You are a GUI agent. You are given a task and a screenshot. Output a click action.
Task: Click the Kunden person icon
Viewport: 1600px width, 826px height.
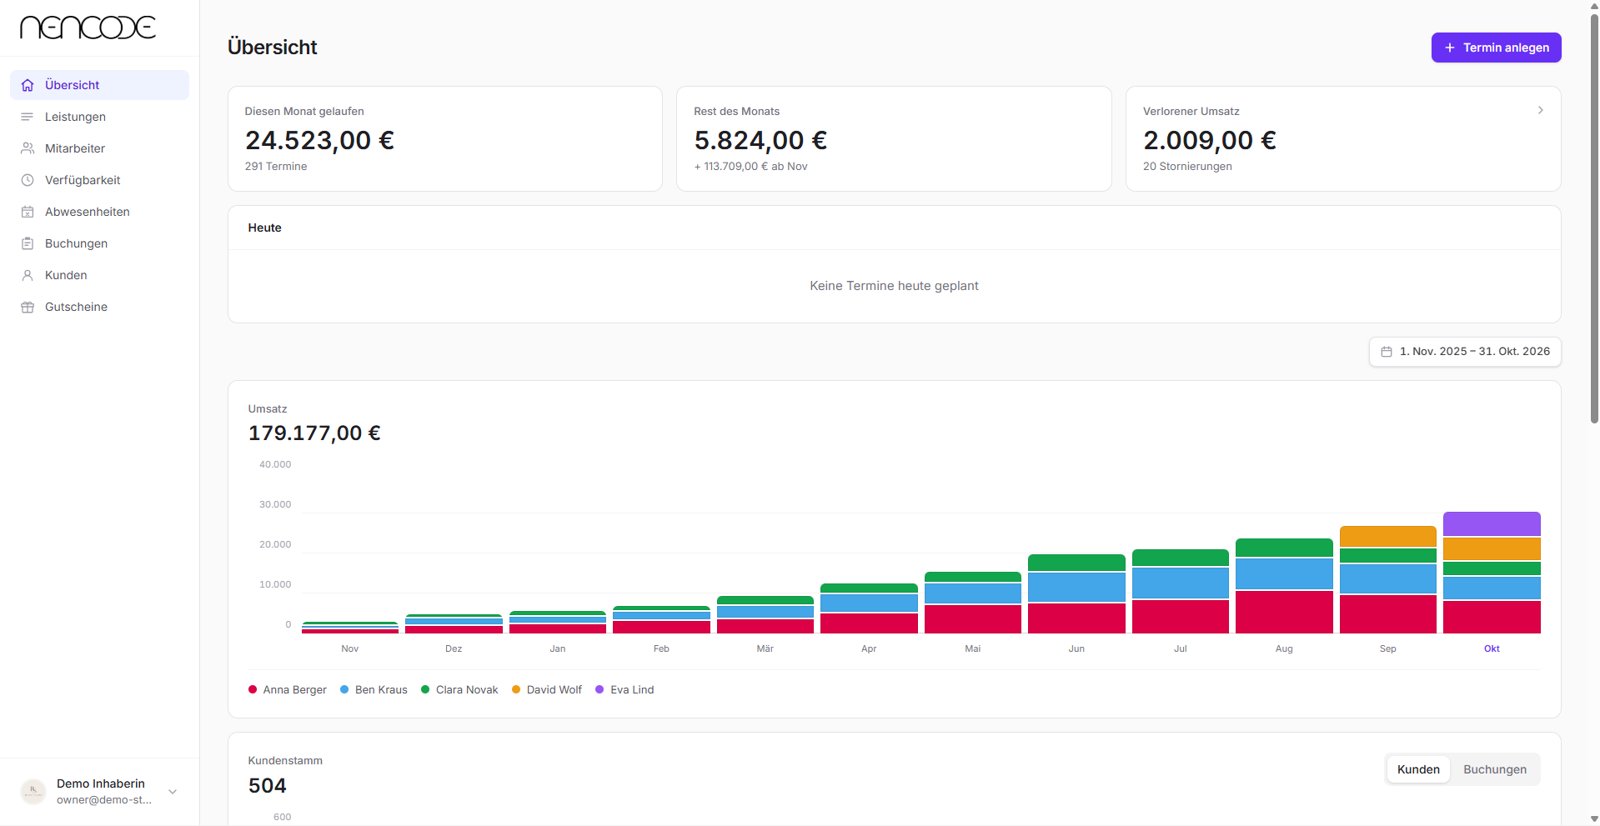[28, 275]
